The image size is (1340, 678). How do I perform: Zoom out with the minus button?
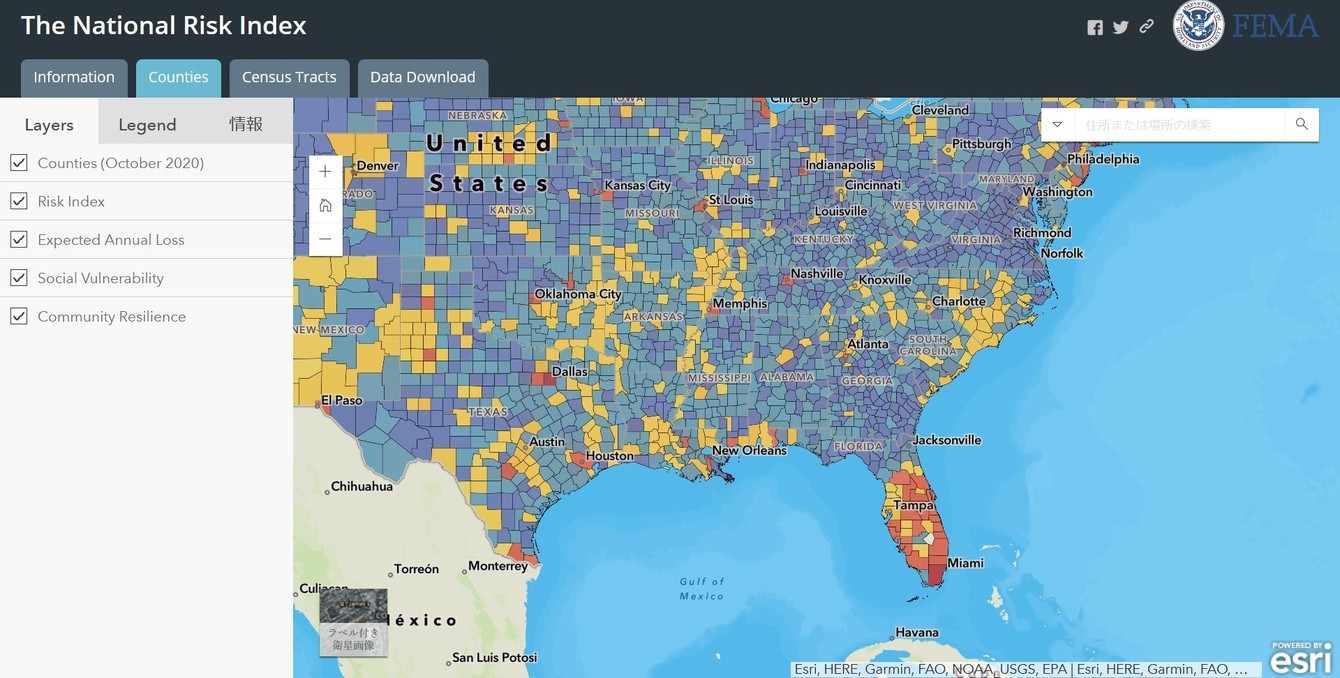[325, 239]
